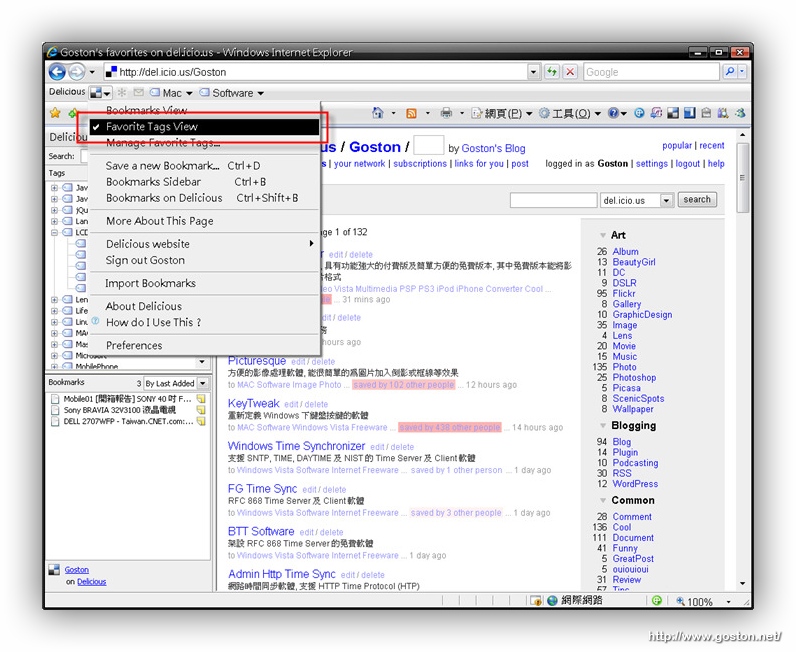This screenshot has height=652, width=796.
Task: Open the del.icio.us search scope dropdown
Action: (636, 200)
